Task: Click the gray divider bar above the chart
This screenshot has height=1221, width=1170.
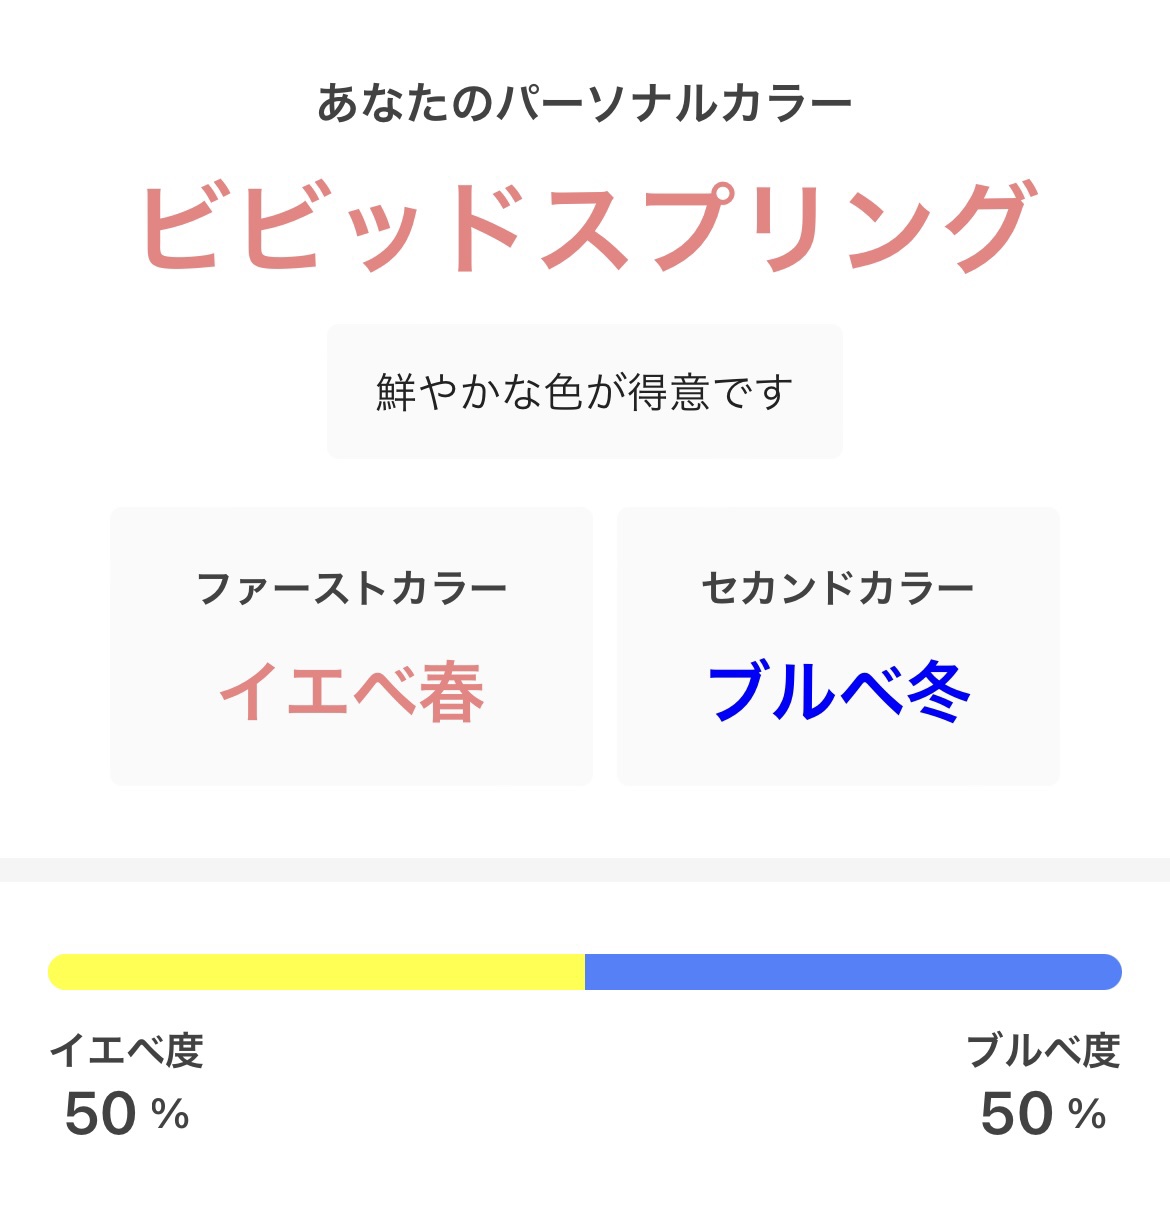Action: 585,868
